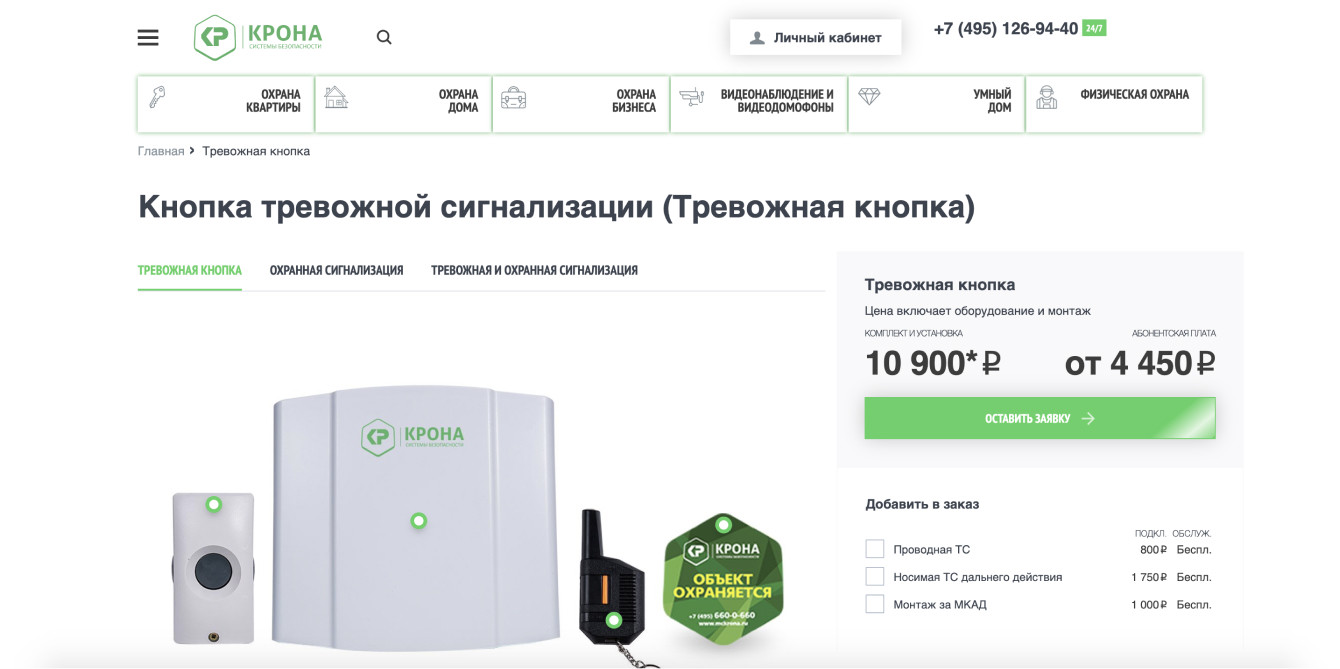
Task: Click the diamond icon for Умный дом
Action: point(869,97)
